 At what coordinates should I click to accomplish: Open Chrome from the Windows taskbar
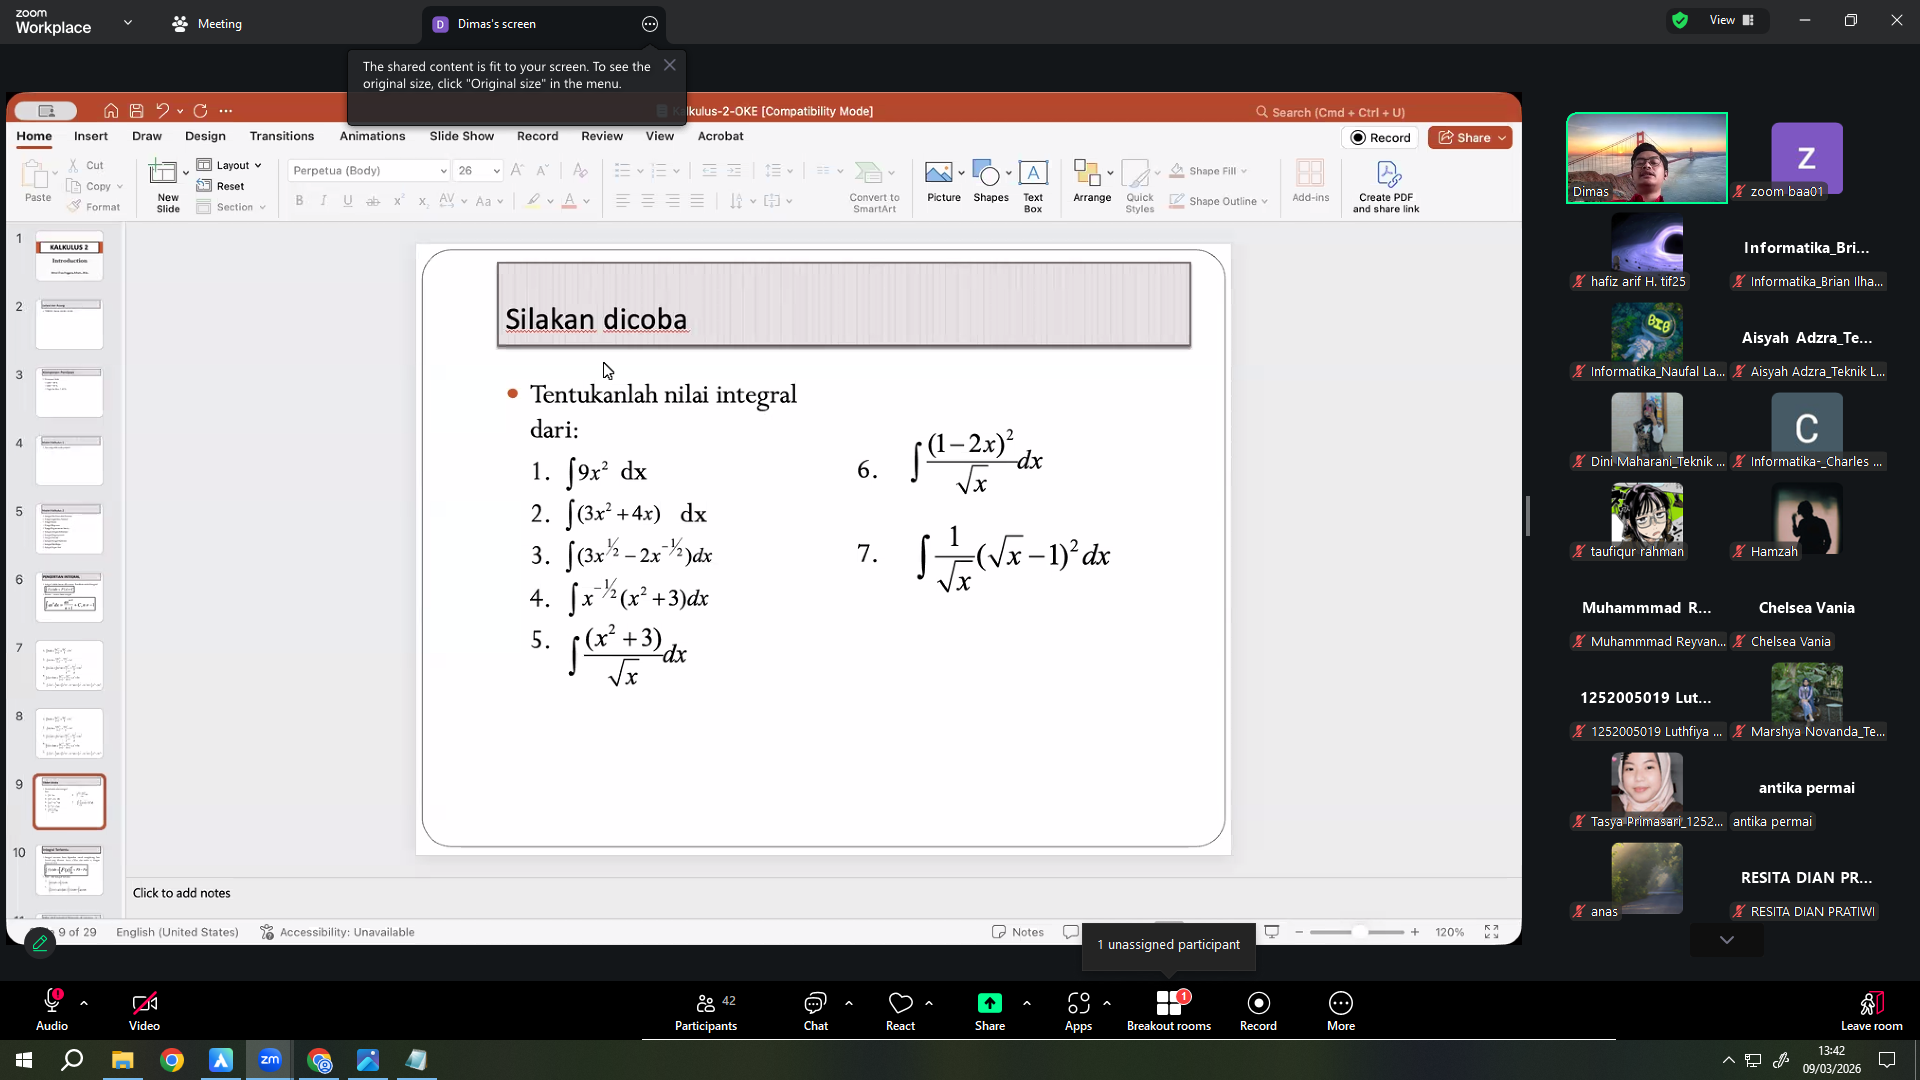point(172,1060)
